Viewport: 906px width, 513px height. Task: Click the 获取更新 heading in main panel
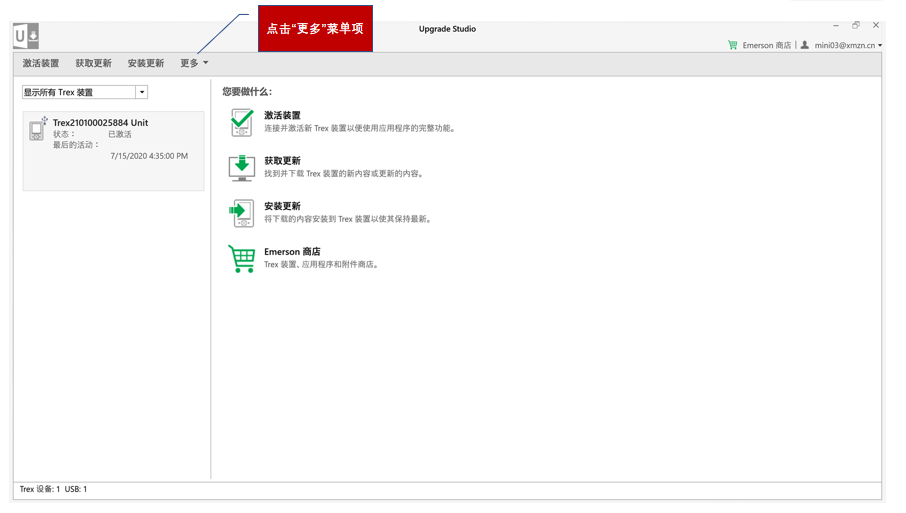282,161
